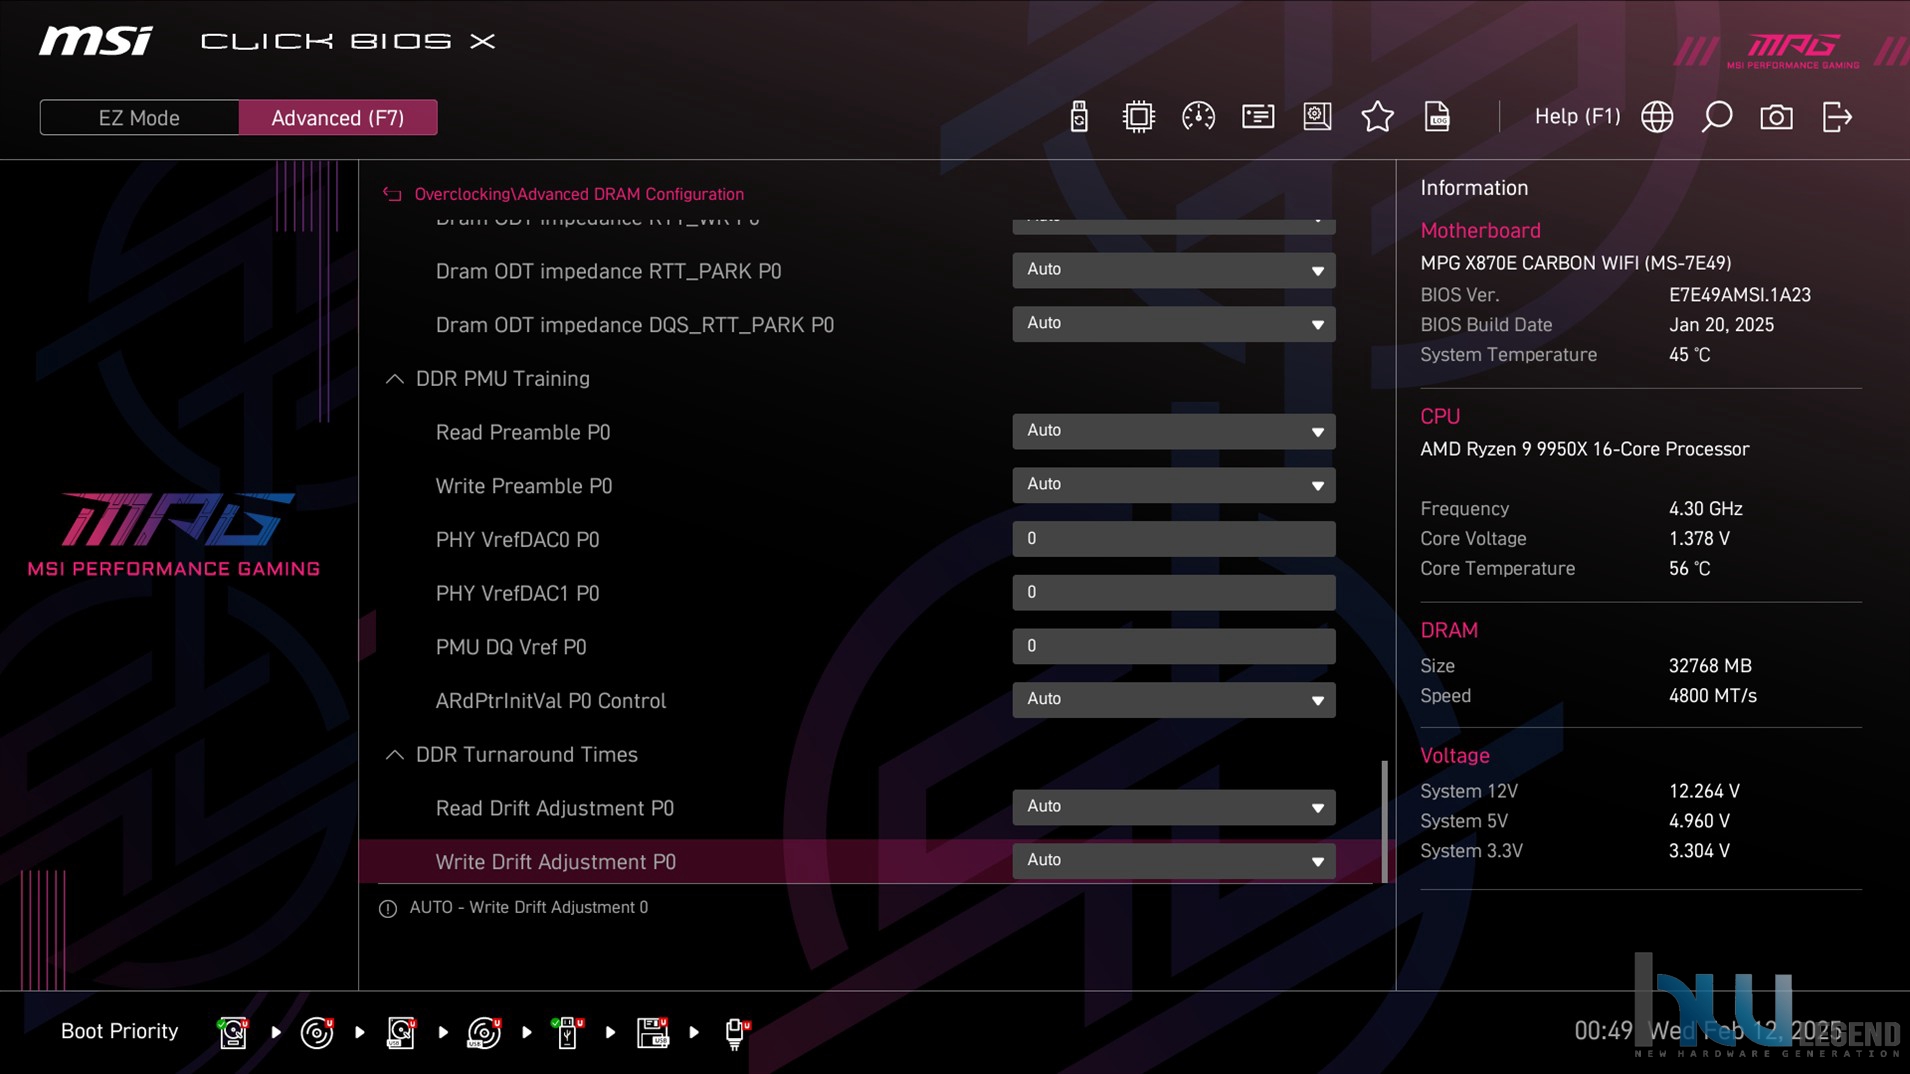This screenshot has height=1074, width=1910.
Task: Go back using the breadcrumb return arrow
Action: [392, 194]
